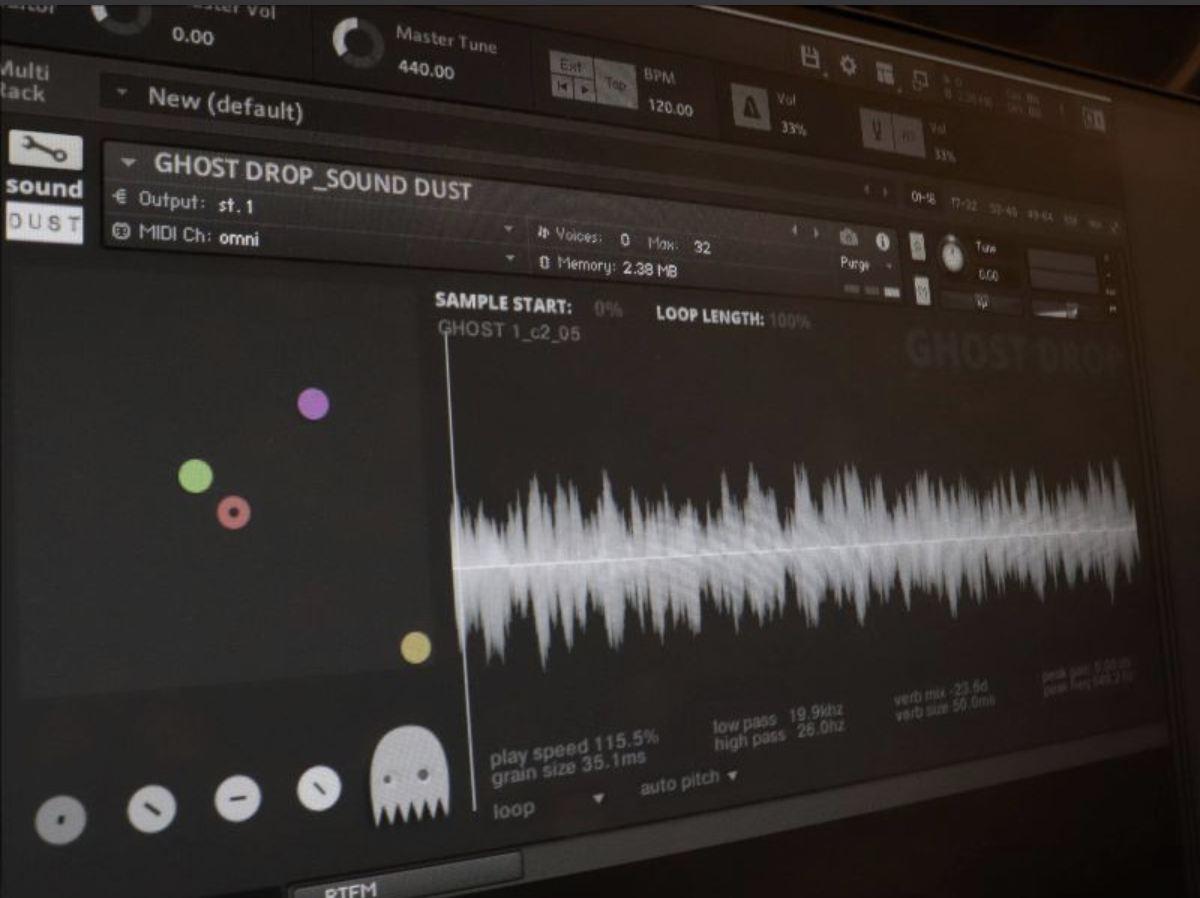The image size is (1200, 898).
Task: Select the 17-32 instrument page tab
Action: click(963, 204)
